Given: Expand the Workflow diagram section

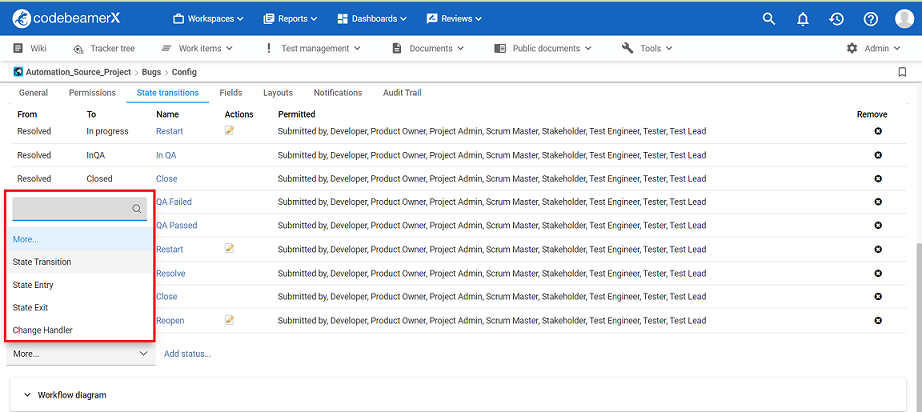Looking at the screenshot, I should [x=71, y=395].
